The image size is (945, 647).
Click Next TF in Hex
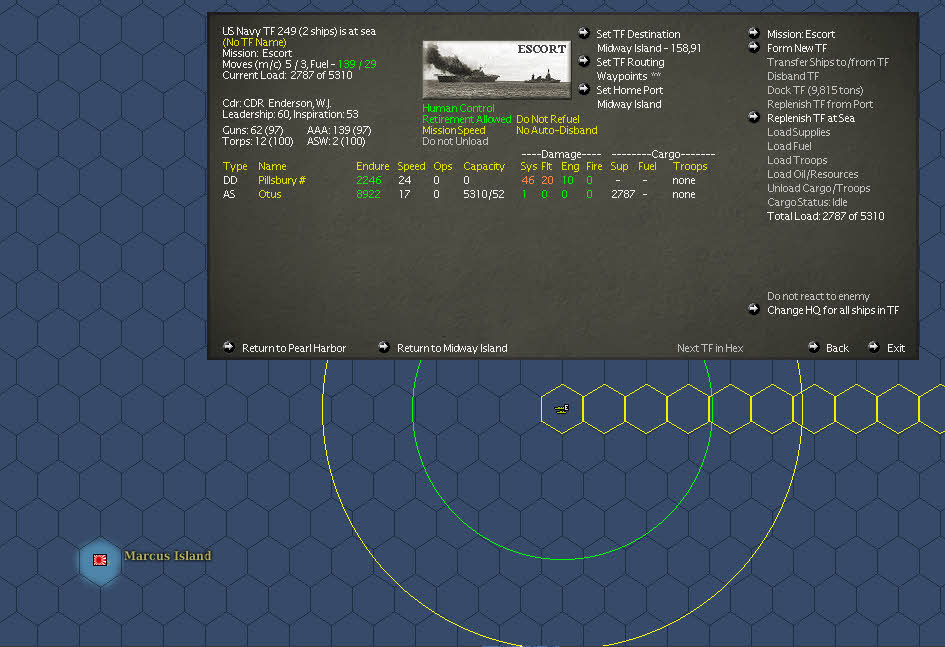tap(709, 348)
